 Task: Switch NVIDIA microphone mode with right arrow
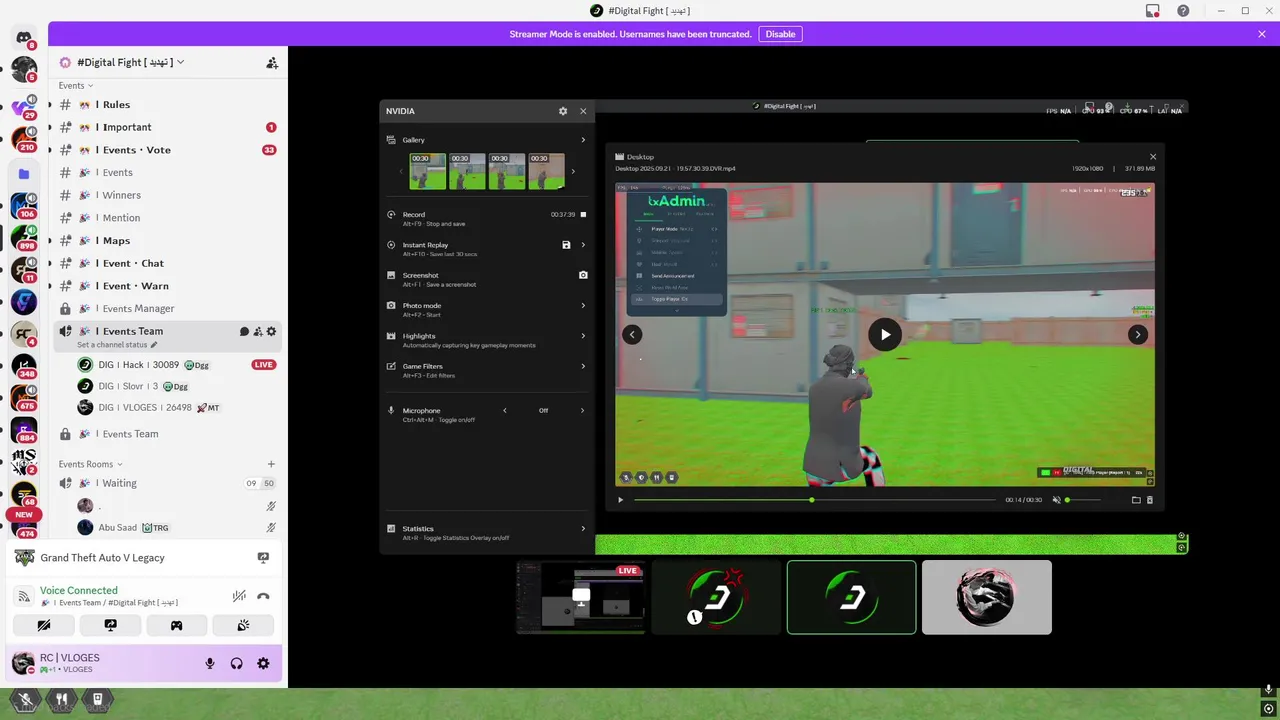[x=583, y=410]
